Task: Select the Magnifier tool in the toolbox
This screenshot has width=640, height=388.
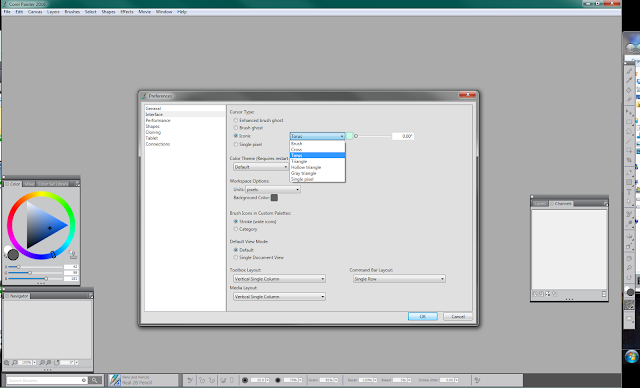Action: (x=629, y=268)
